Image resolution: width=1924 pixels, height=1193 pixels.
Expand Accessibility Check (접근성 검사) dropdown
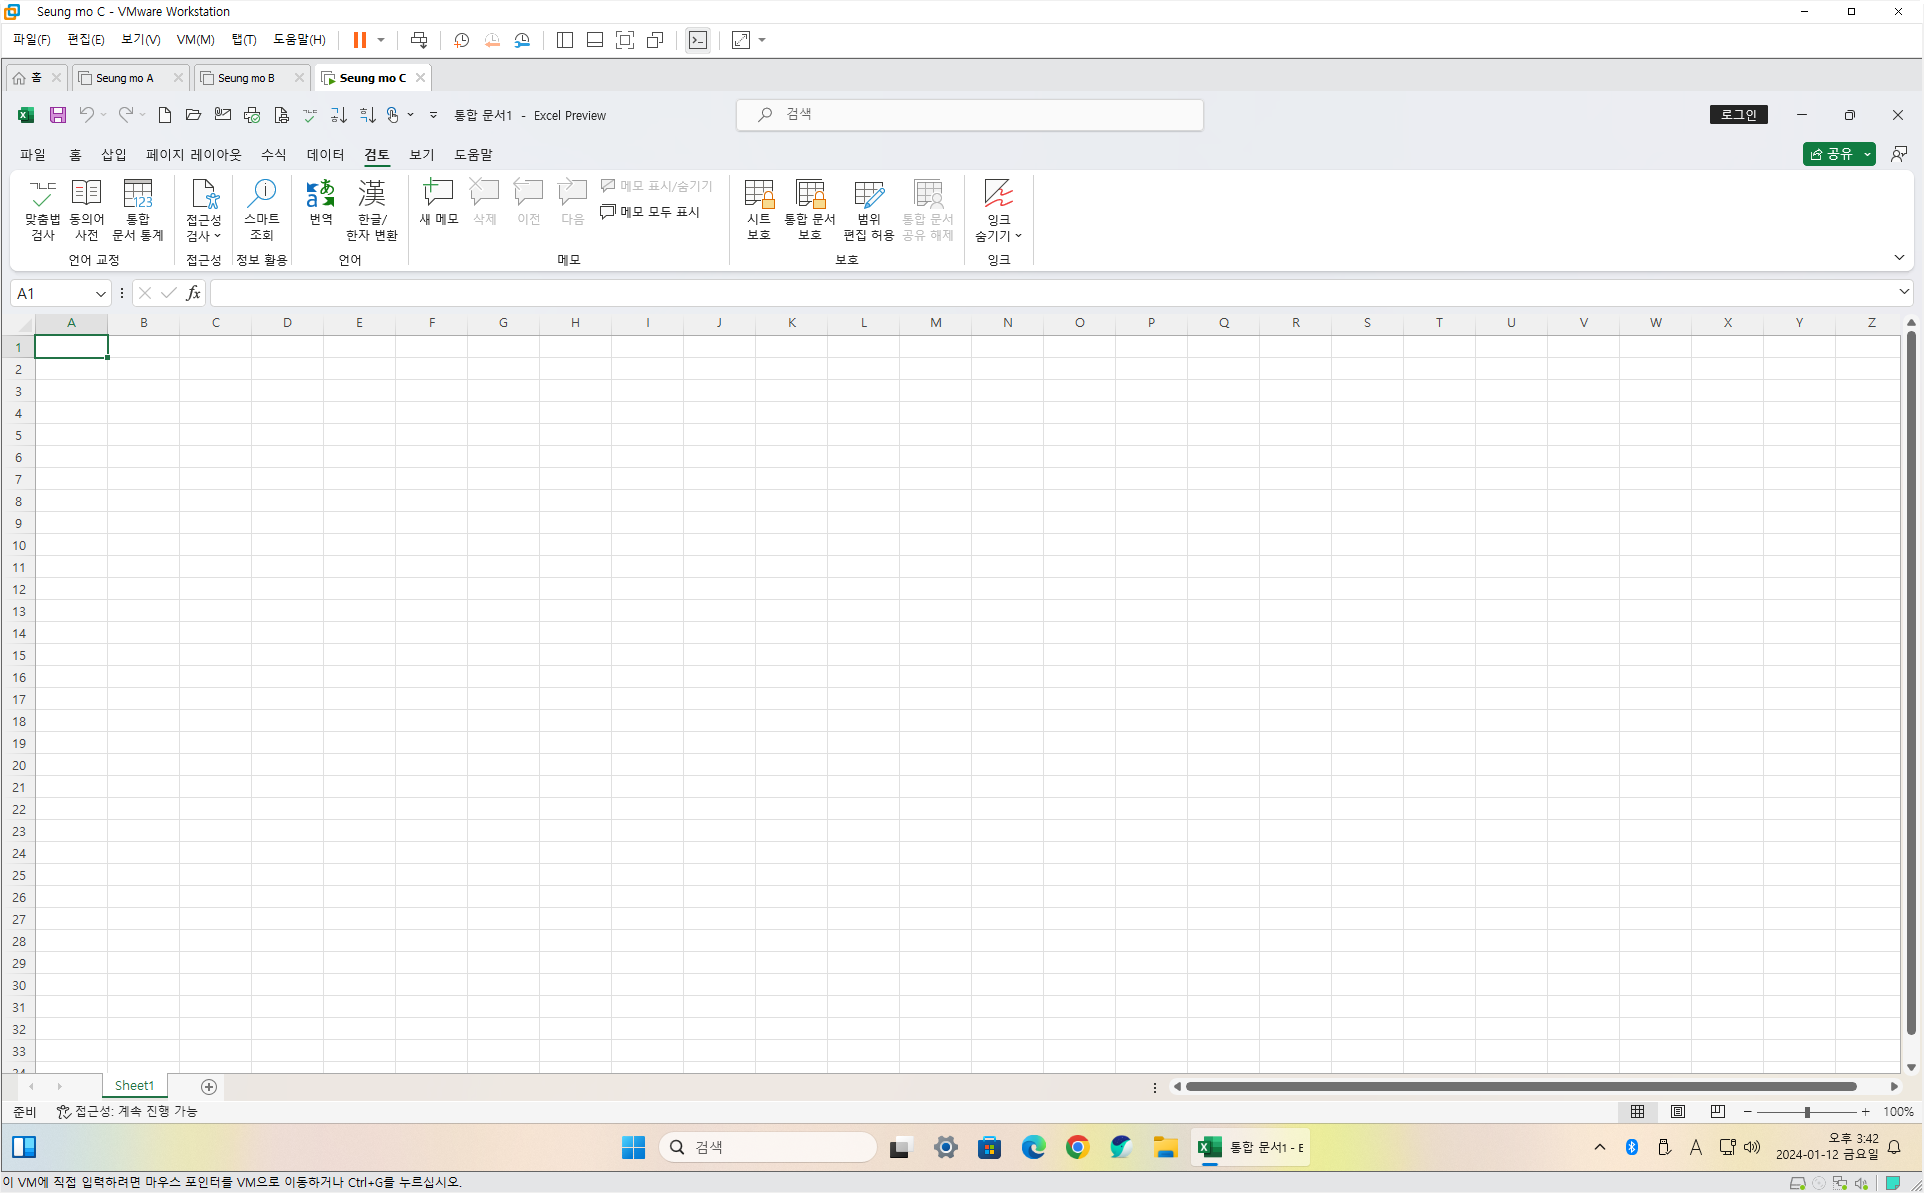pyautogui.click(x=217, y=237)
